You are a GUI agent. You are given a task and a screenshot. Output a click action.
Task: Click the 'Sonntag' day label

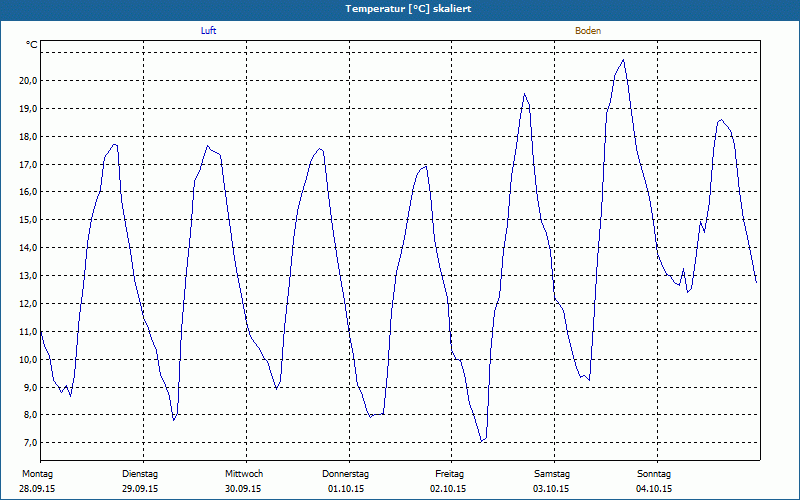(654, 474)
